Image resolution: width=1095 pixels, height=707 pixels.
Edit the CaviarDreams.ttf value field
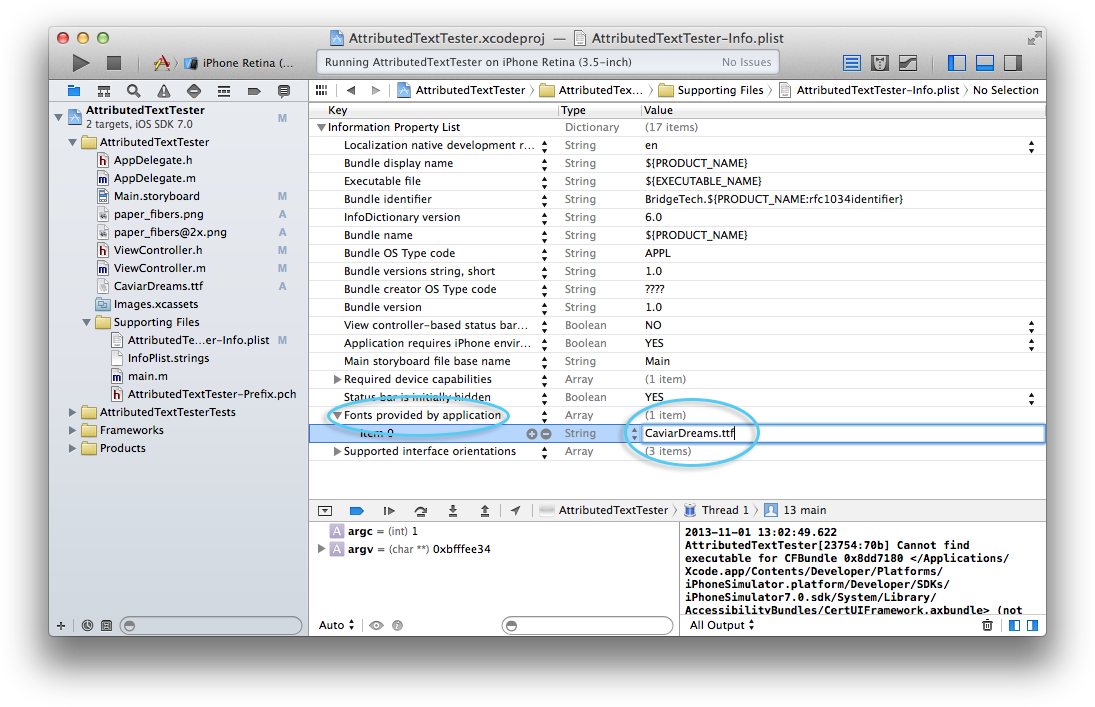coord(843,434)
